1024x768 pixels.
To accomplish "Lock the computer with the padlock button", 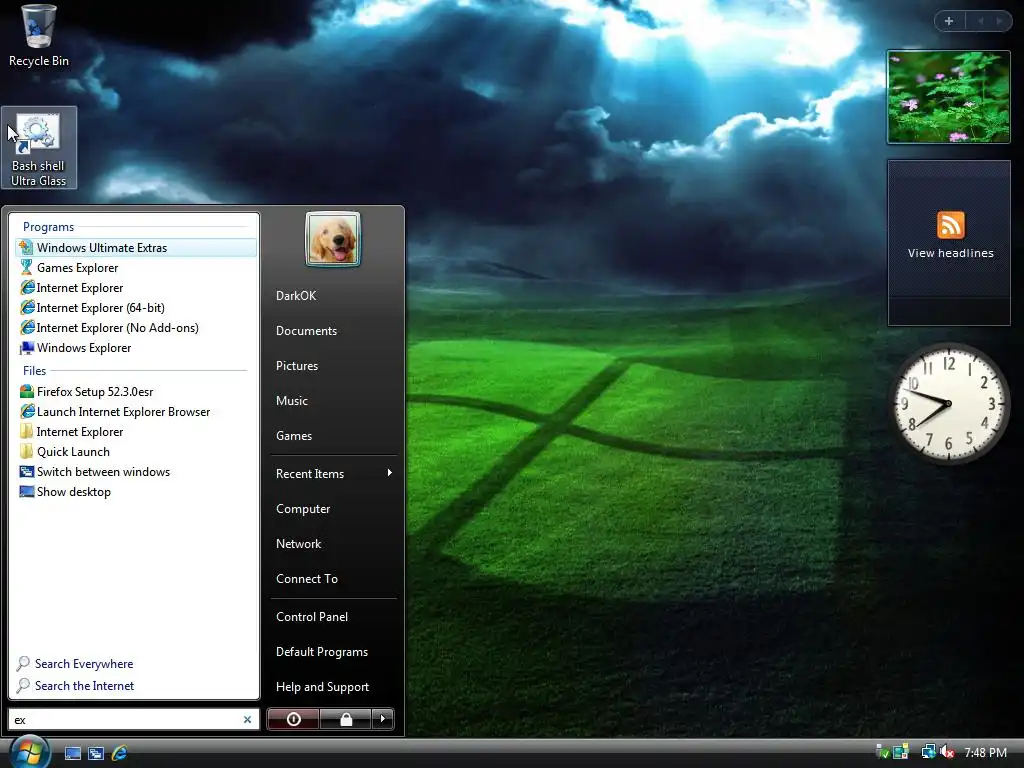I will point(345,719).
